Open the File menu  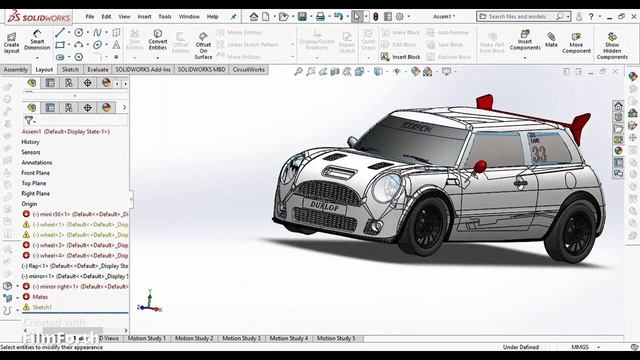tap(90, 17)
